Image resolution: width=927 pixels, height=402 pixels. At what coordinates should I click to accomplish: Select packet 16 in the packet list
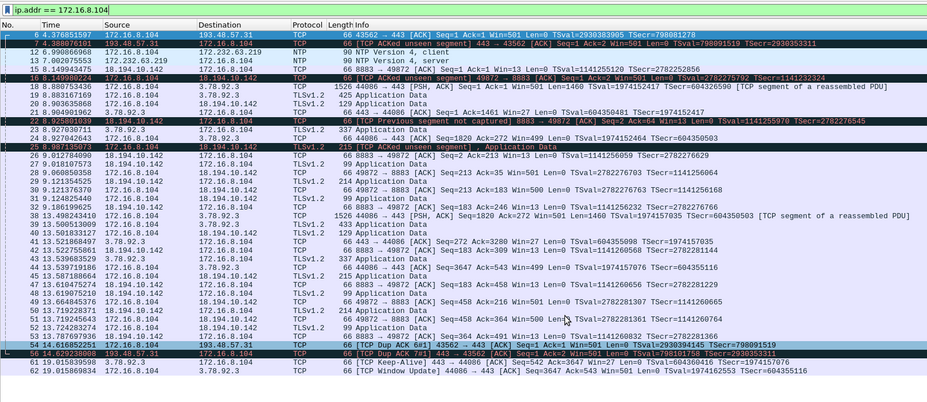400,76
